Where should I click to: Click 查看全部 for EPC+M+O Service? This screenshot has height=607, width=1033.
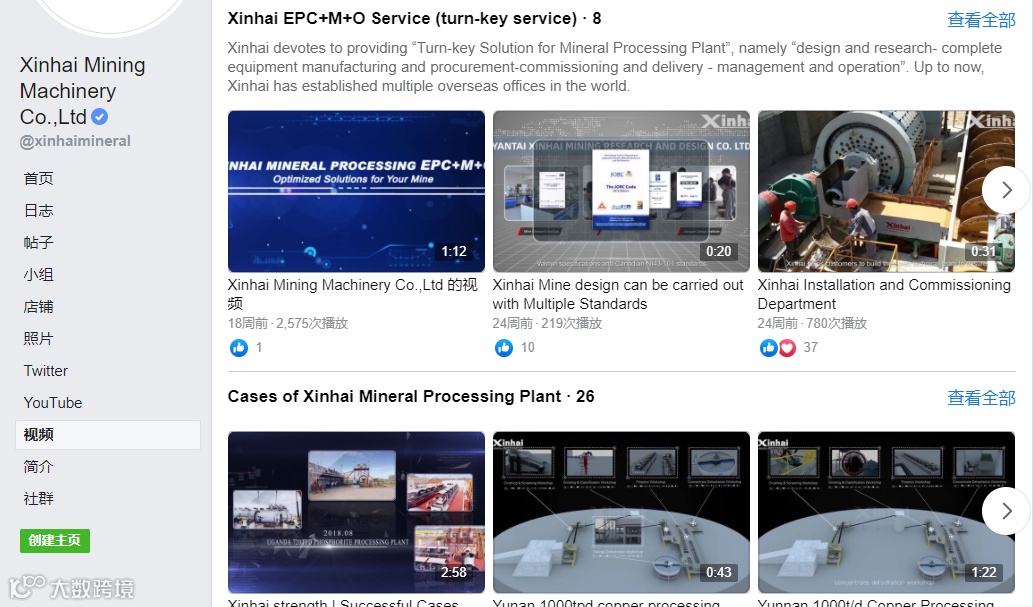click(x=981, y=20)
